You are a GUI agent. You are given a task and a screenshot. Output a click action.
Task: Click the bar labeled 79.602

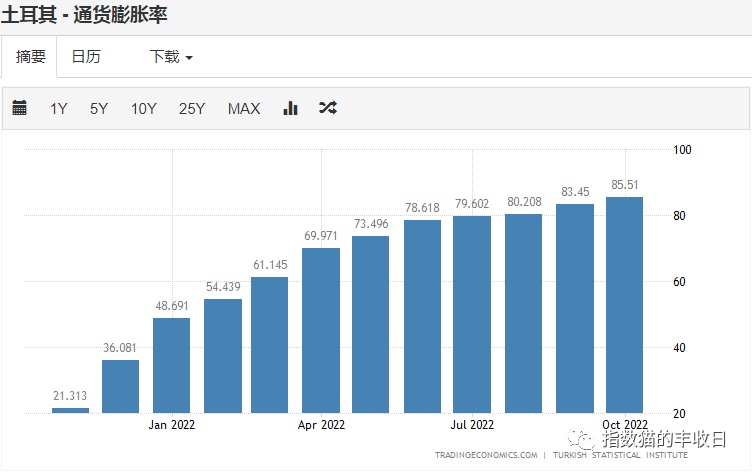(472, 314)
